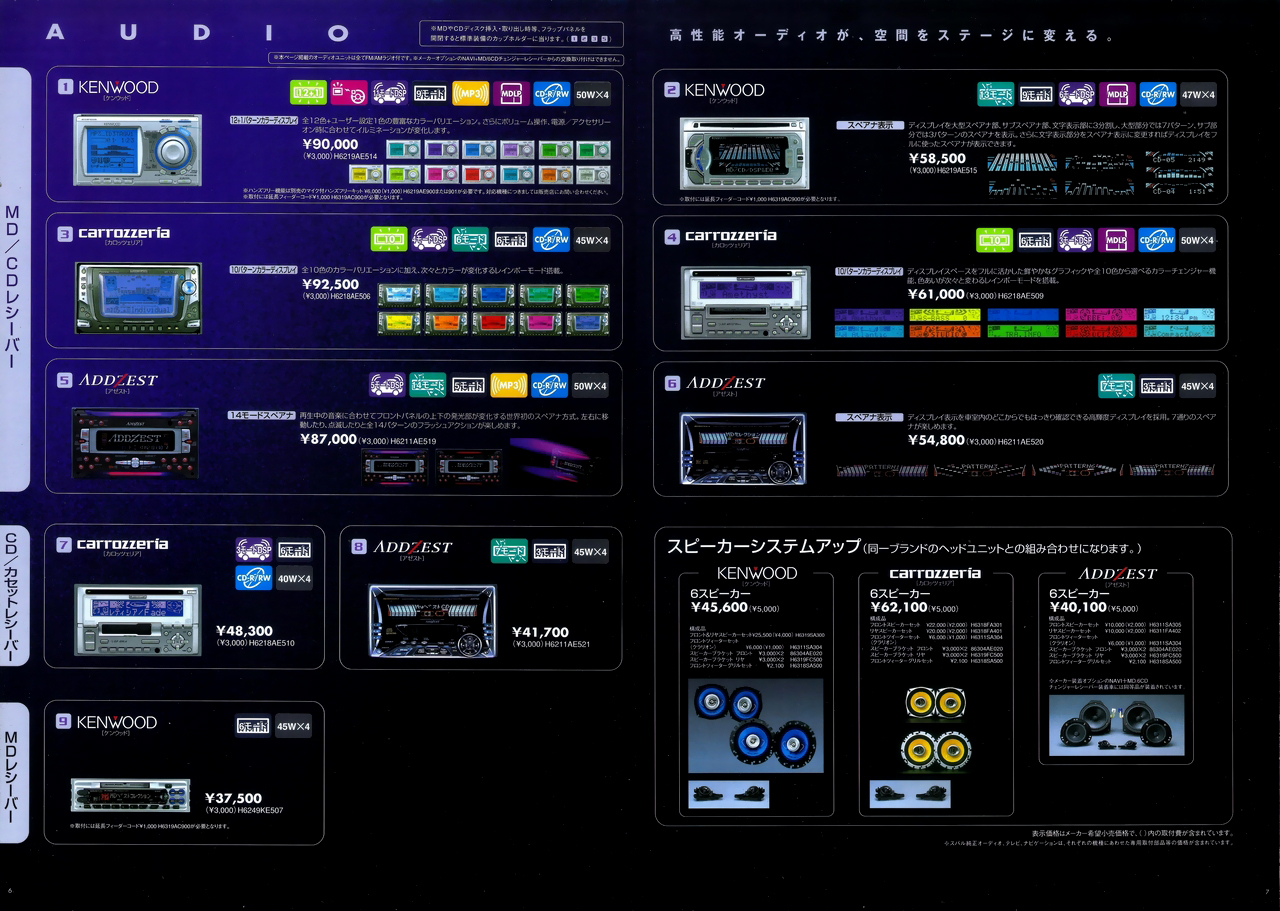The width and height of the screenshot is (1280, 911).
Task: Click the ¥41,700 price on Addzest item 8
Action: [x=540, y=632]
